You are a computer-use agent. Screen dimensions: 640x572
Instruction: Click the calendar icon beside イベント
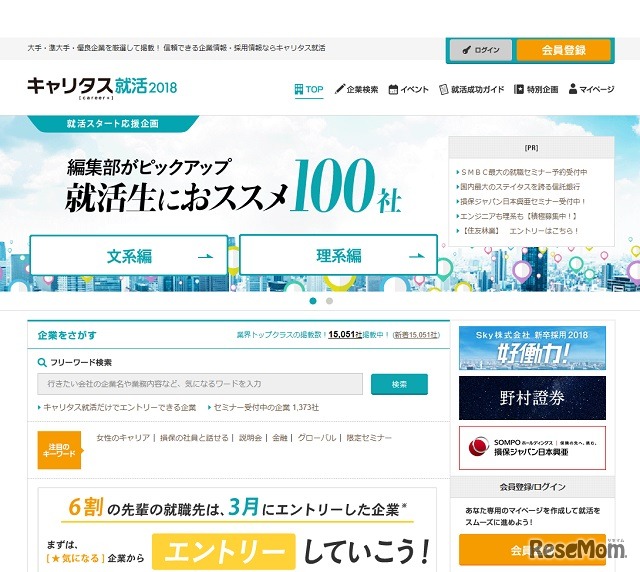393,89
